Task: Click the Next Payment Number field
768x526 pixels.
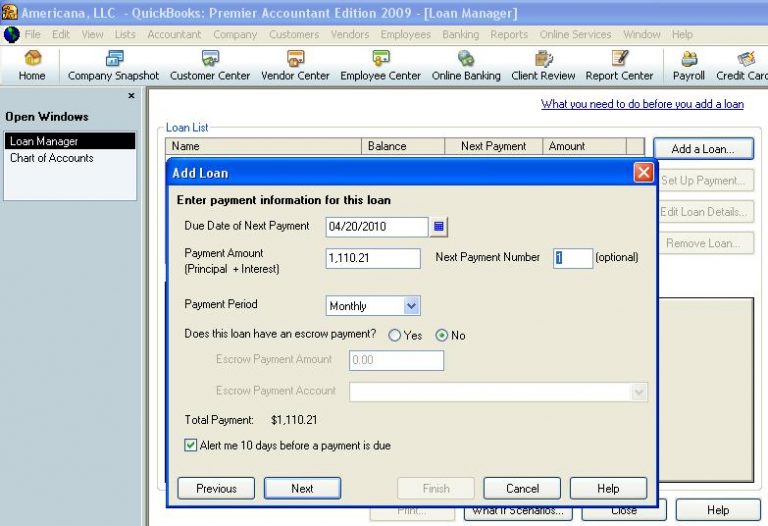Action: pyautogui.click(x=573, y=258)
